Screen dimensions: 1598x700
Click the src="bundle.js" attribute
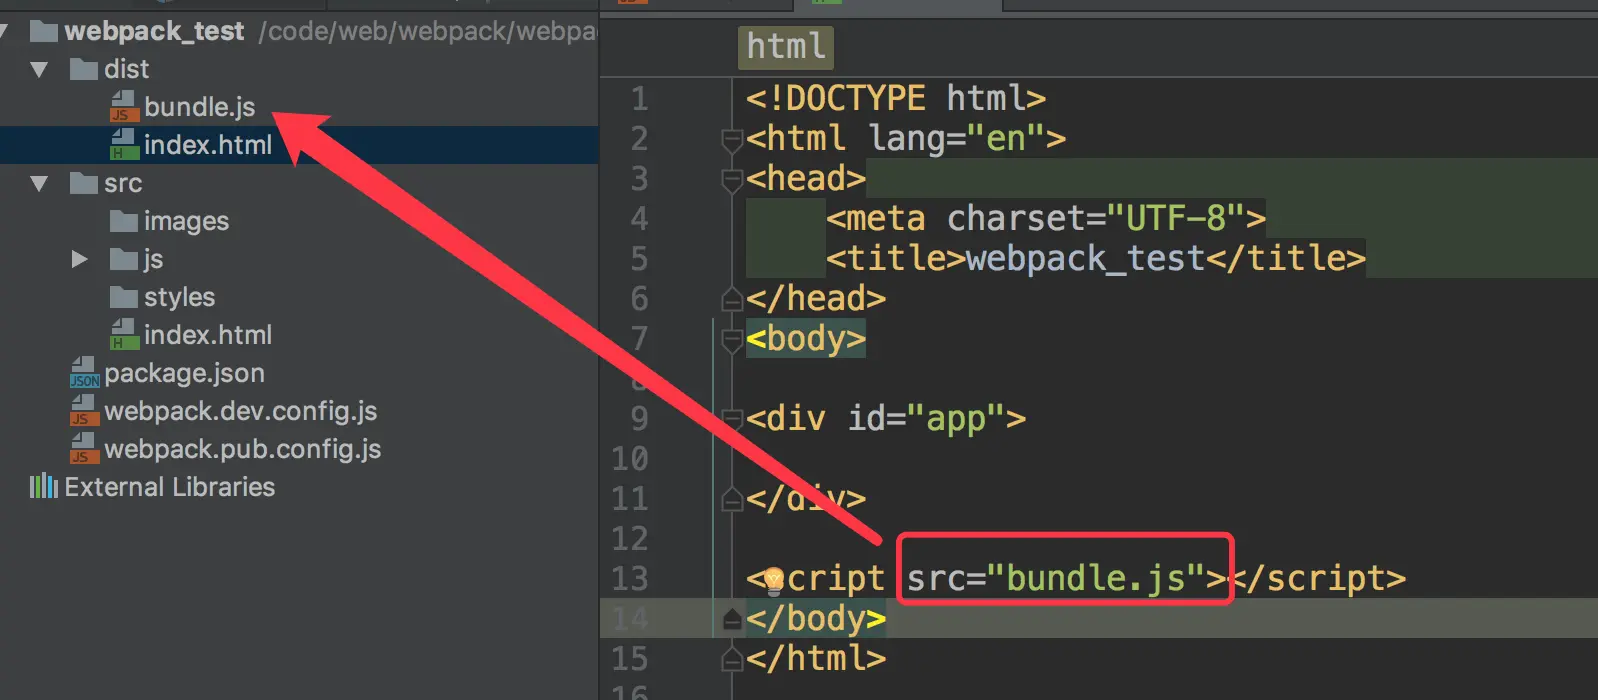click(1055, 579)
